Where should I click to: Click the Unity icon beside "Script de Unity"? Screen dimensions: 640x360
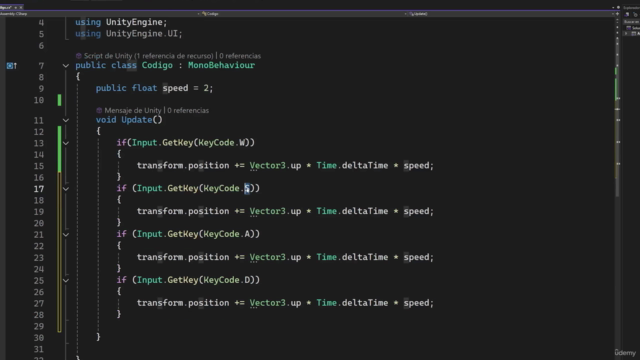tap(79, 56)
